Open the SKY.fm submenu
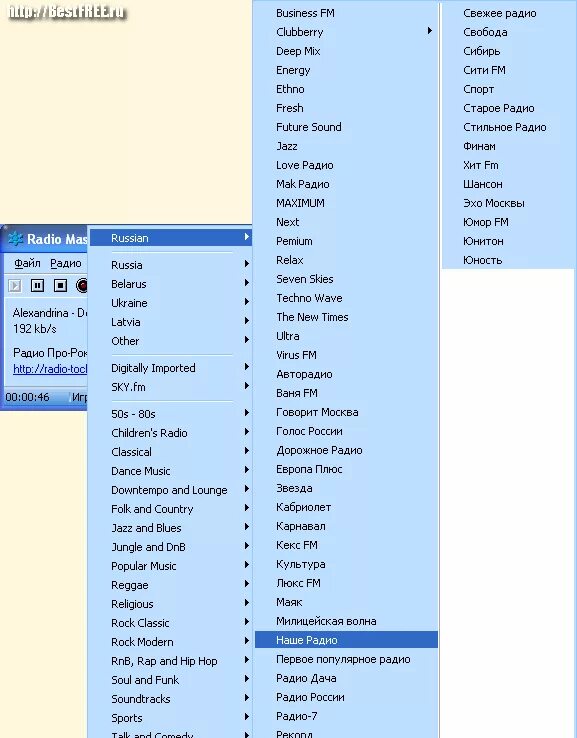Image resolution: width=577 pixels, height=738 pixels. (x=171, y=387)
